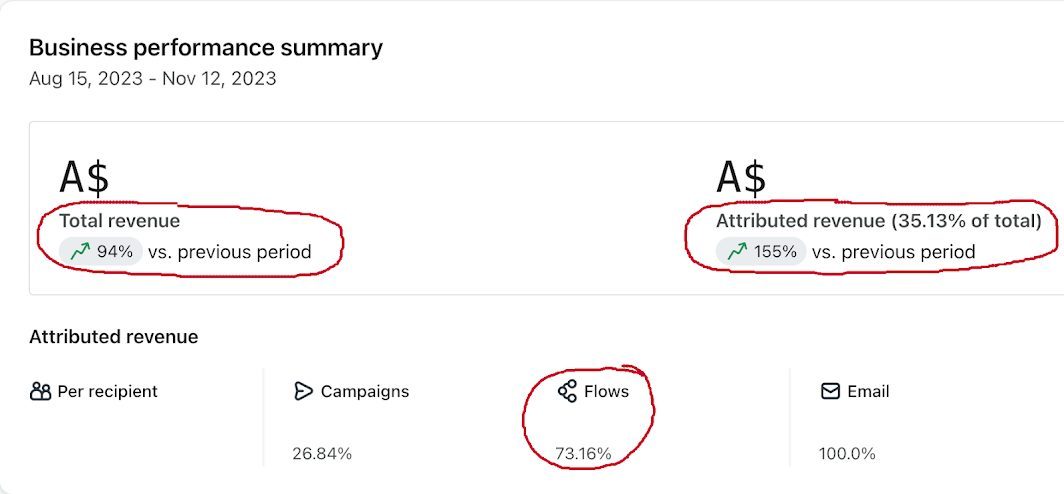
Task: Click the Email envelope icon
Action: (x=830, y=391)
